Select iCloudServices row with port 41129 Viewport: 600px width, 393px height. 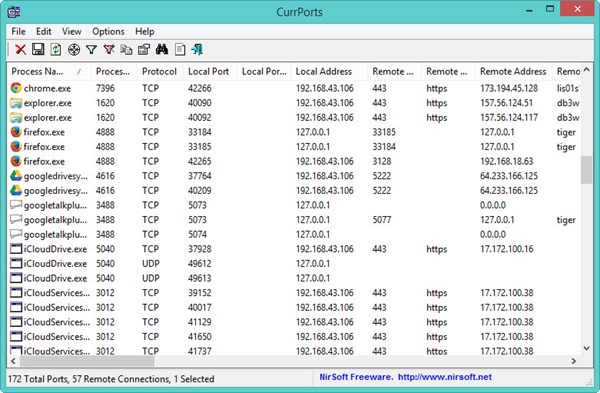point(294,322)
